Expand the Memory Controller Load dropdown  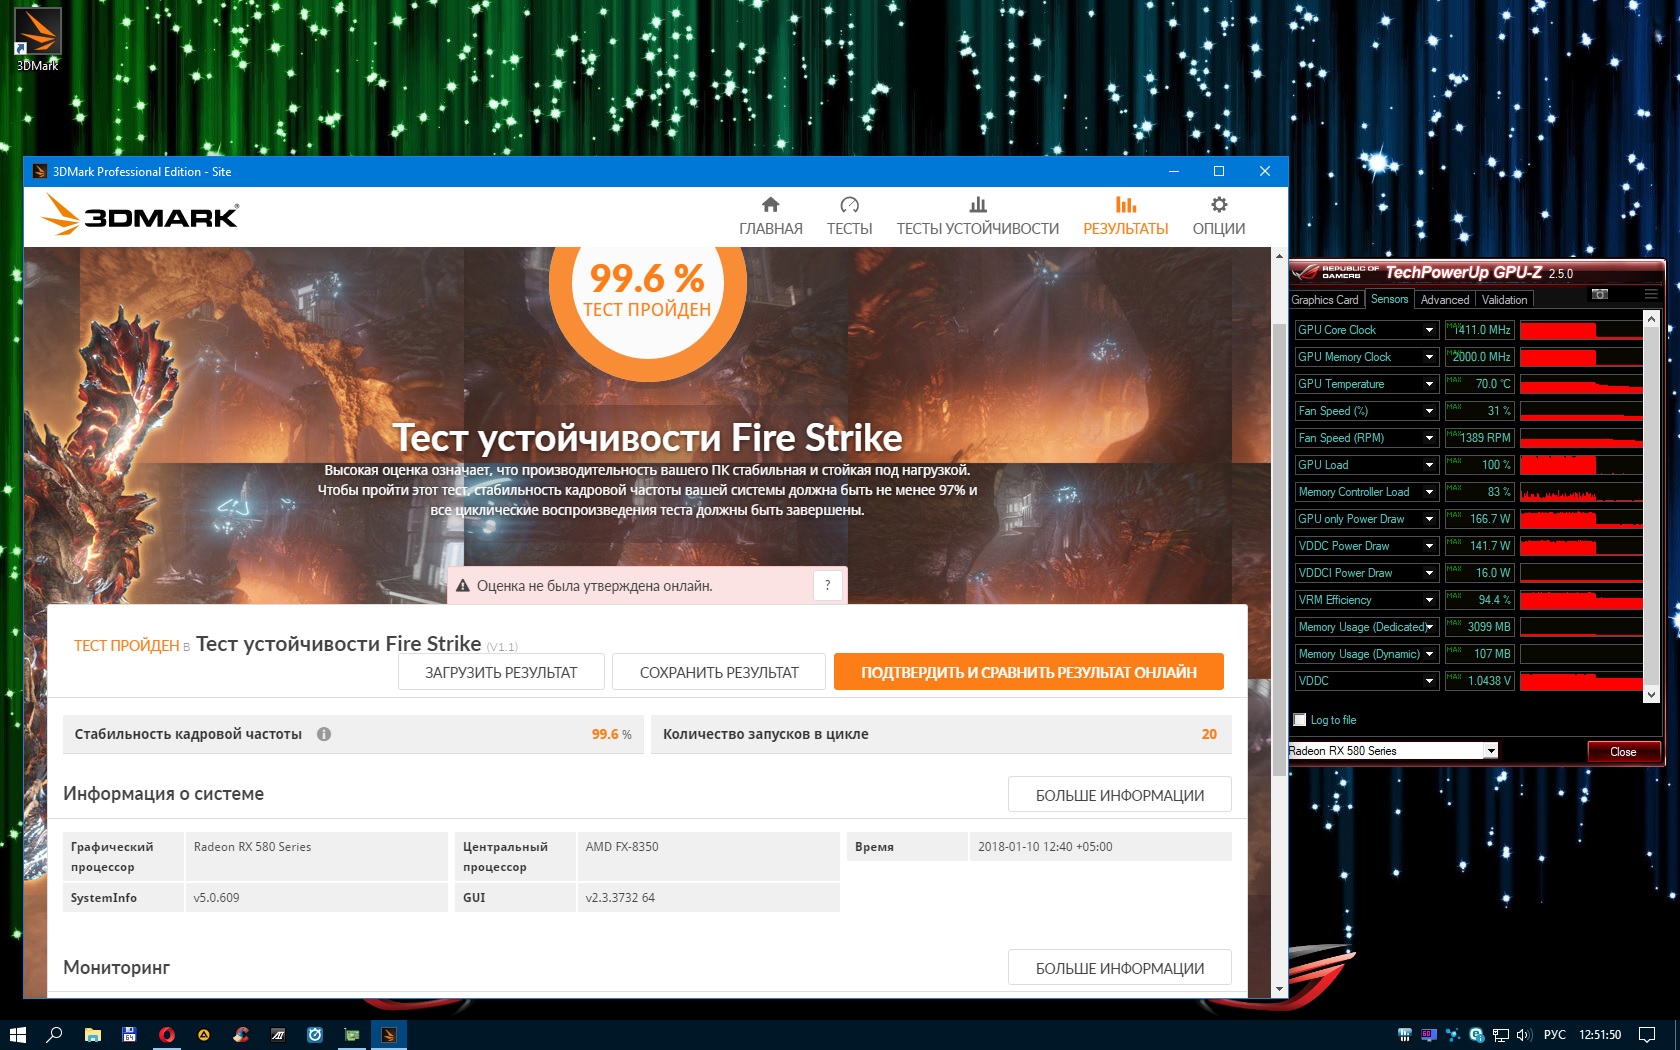pos(1429,492)
